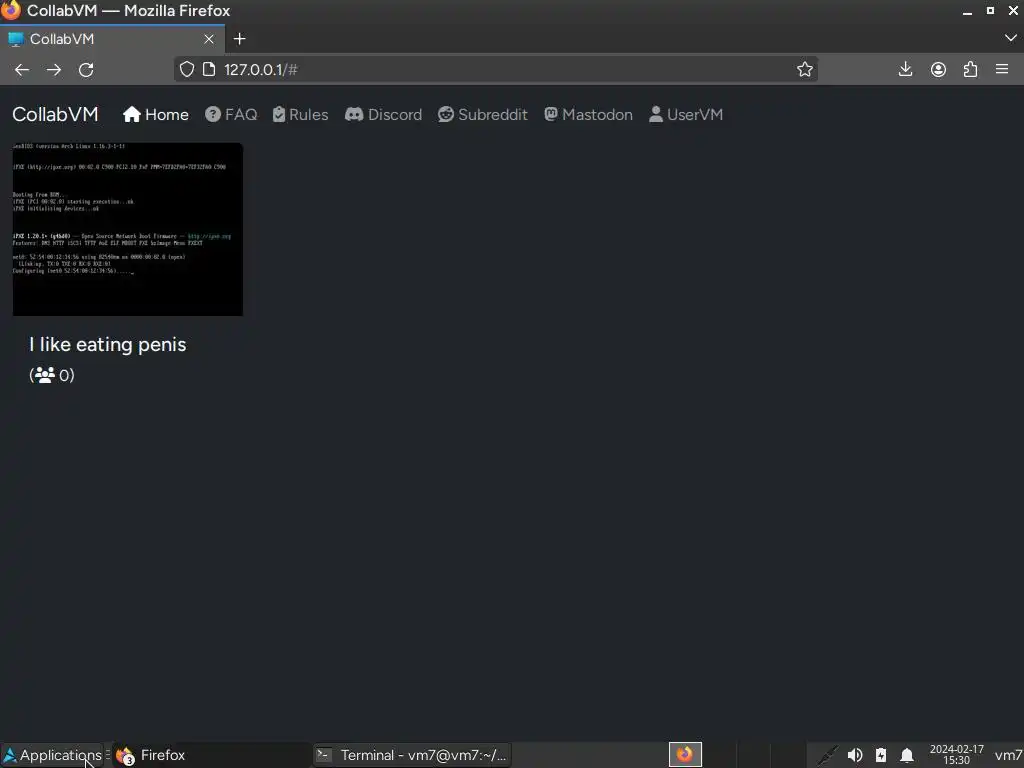Close the Firefox window
1024x768 pixels.
1013,10
